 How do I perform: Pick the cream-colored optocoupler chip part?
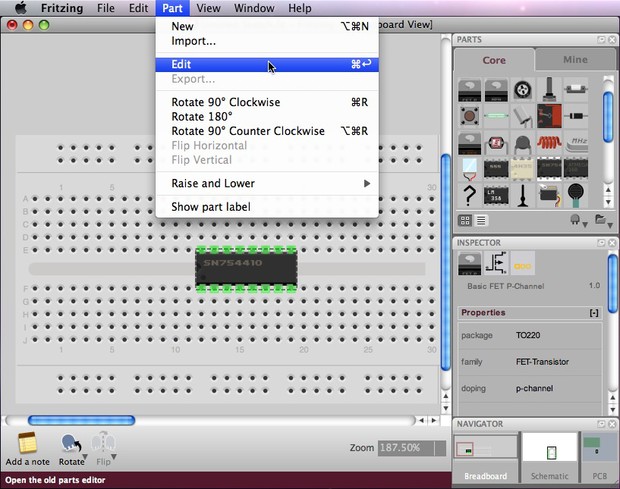[522, 169]
